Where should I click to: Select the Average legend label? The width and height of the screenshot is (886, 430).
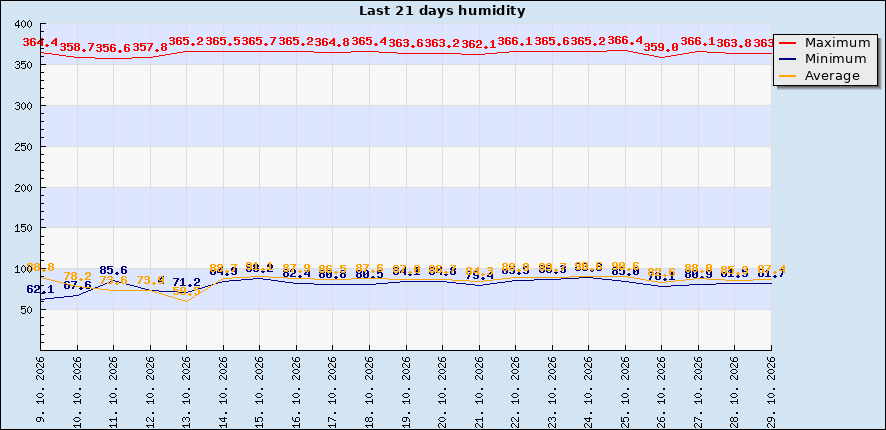coord(832,76)
